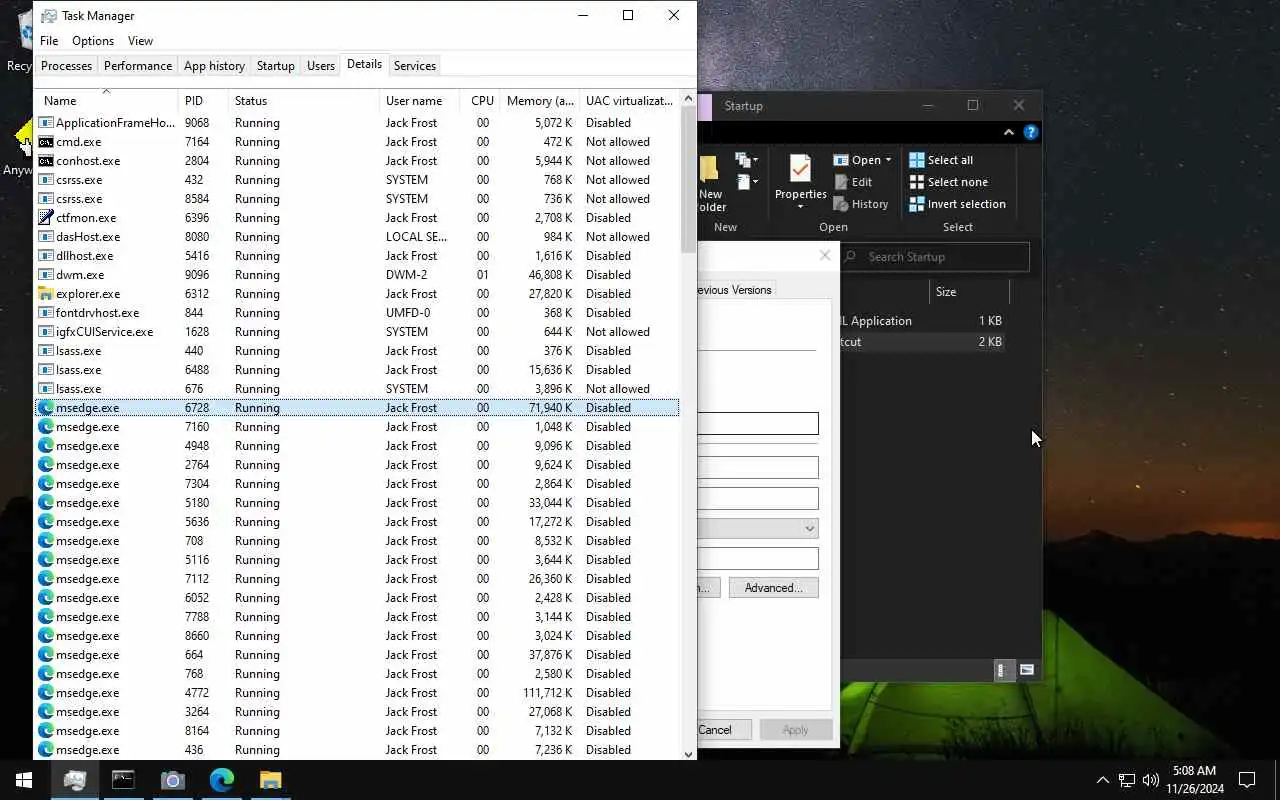Click the 46,808 K memory value of dwm.exe

[x=550, y=275]
